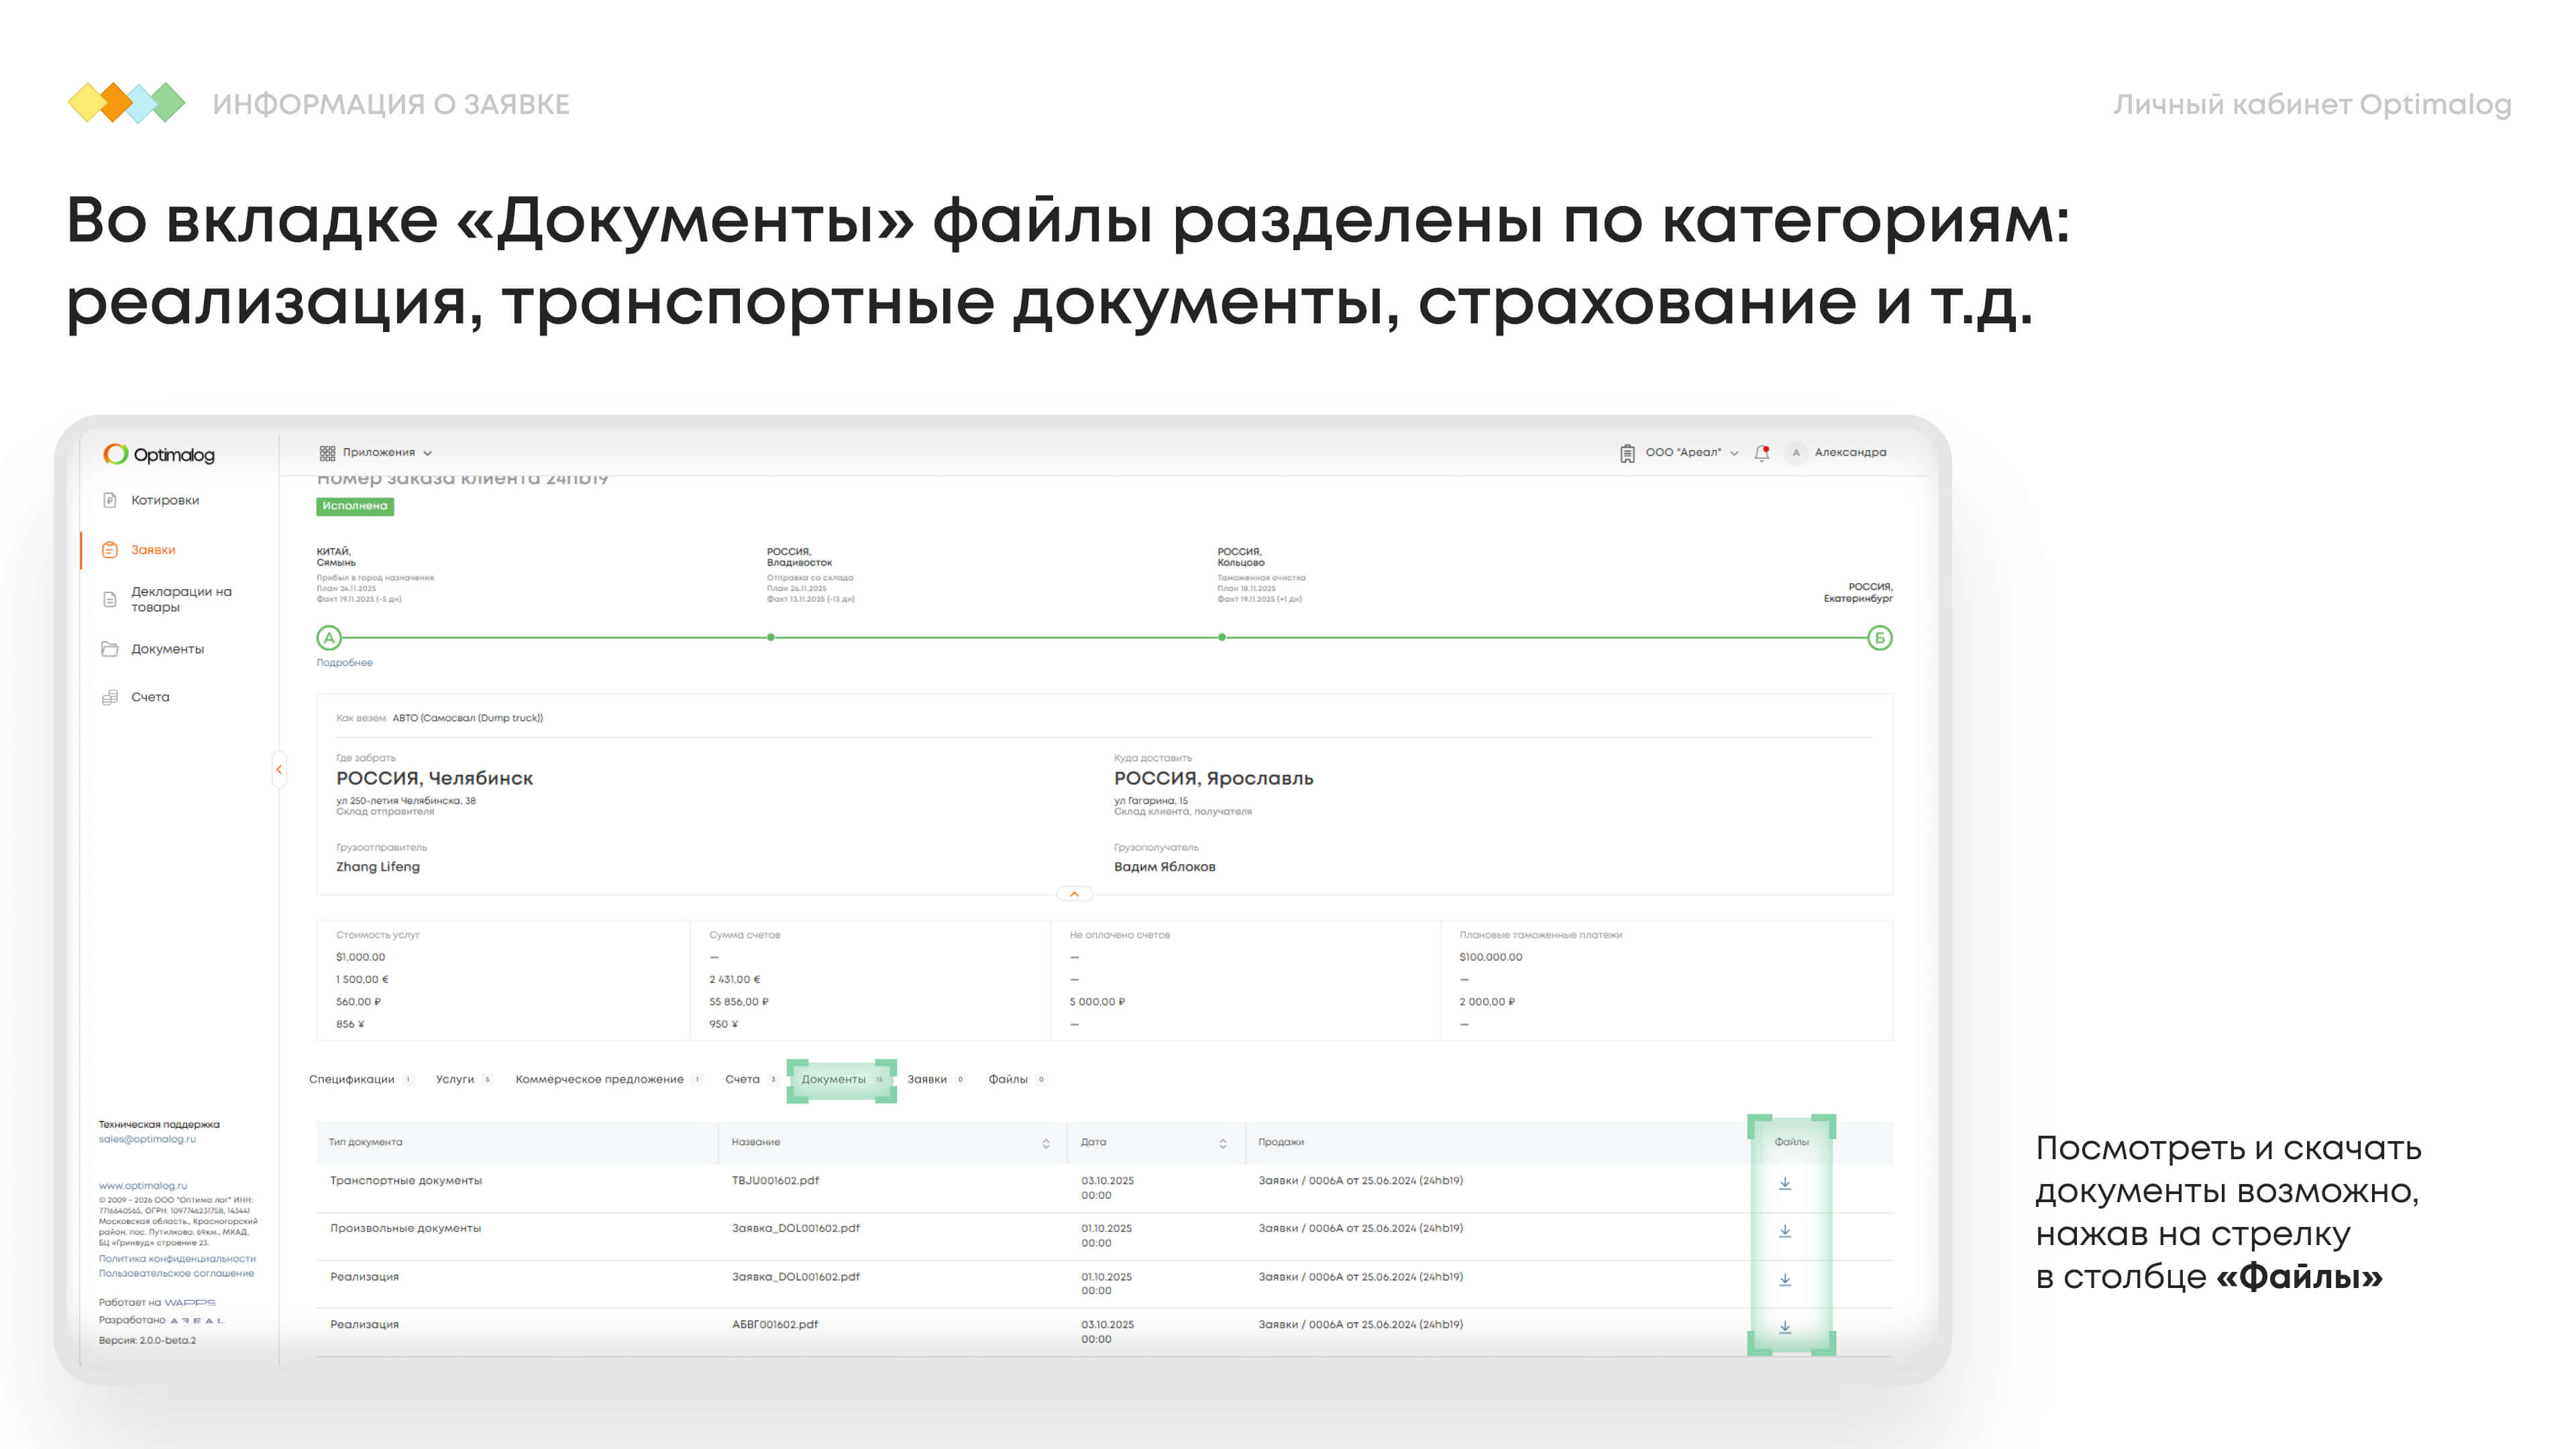This screenshot has height=1449, width=2576.
Task: Click route point A marker
Action: (329, 638)
